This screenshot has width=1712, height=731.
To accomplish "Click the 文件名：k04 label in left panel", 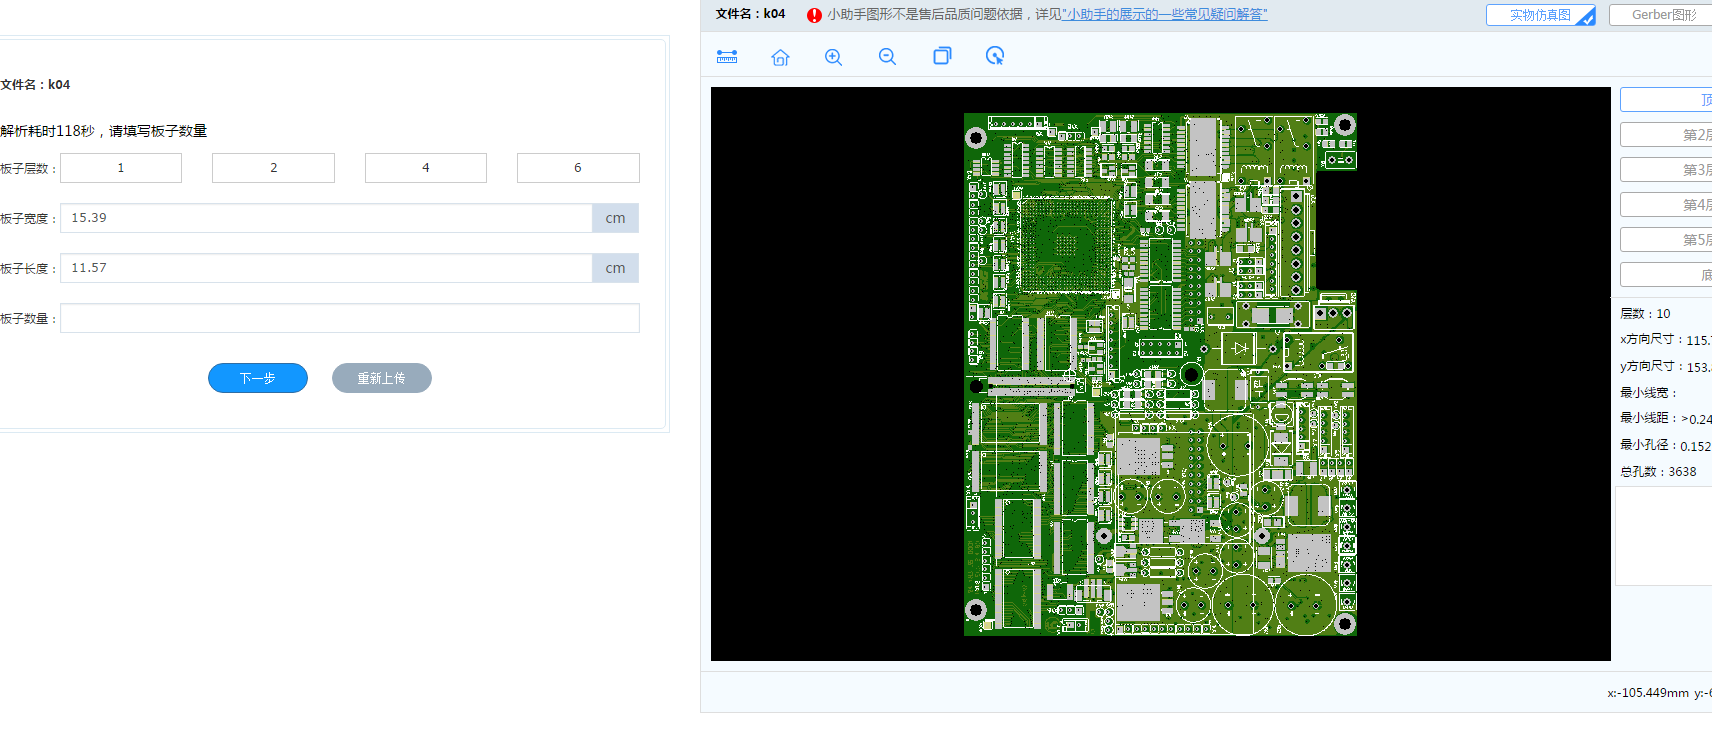I will click(x=35, y=85).
